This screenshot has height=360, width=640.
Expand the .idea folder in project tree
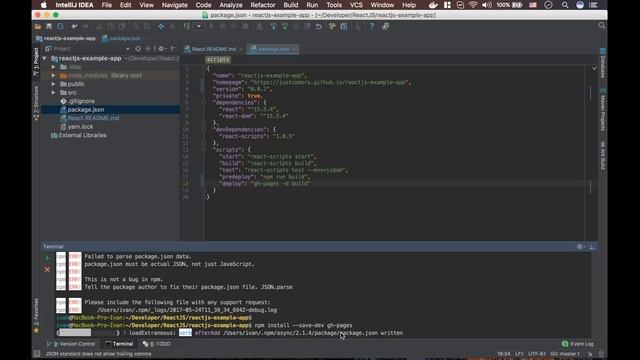tap(53, 67)
